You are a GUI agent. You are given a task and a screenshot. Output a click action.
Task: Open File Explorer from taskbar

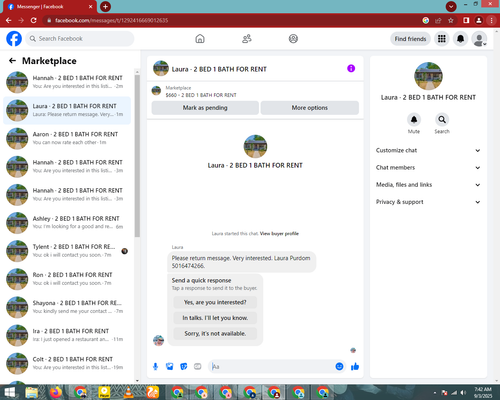tap(32, 392)
